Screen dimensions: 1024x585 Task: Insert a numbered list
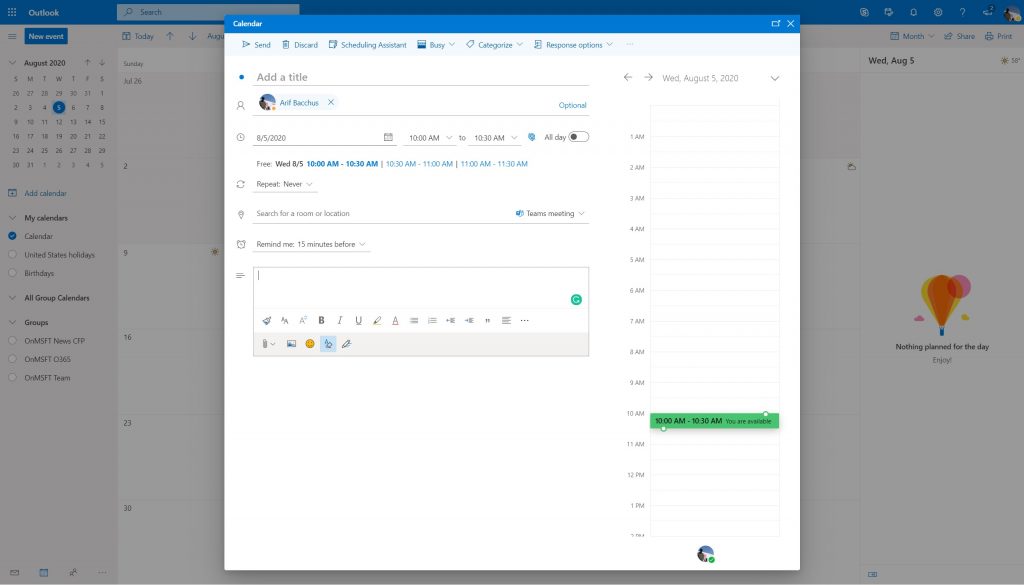point(432,321)
